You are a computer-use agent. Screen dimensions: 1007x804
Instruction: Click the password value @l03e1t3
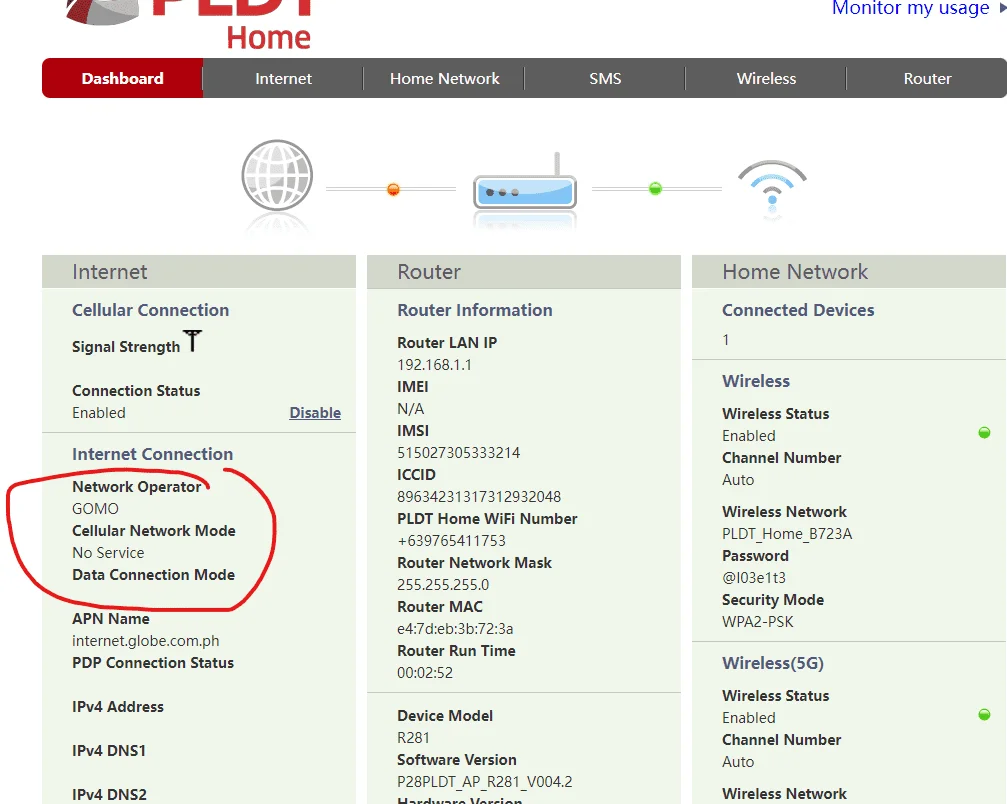754,577
